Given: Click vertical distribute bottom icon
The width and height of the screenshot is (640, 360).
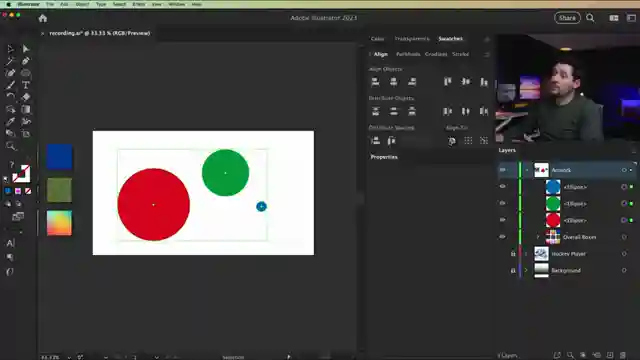Looking at the screenshot, I should coord(412,111).
